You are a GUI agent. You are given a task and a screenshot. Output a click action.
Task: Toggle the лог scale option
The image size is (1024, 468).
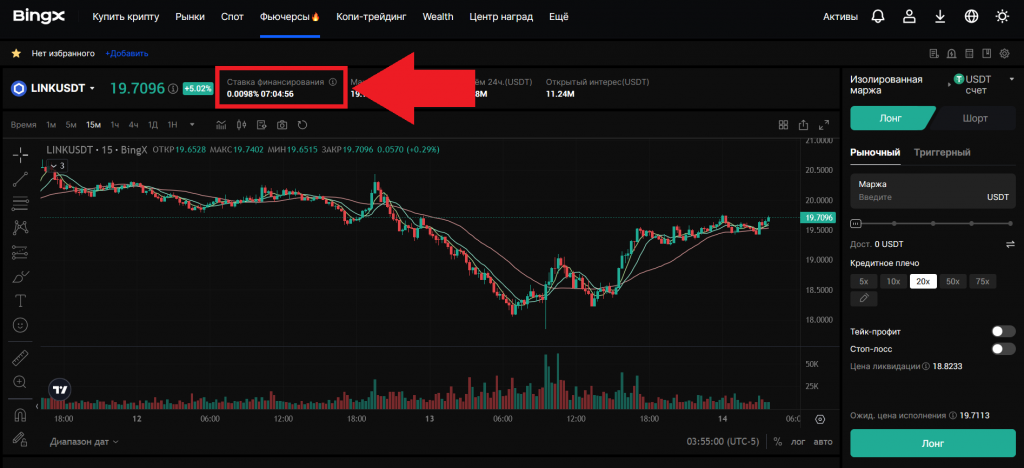pos(799,441)
